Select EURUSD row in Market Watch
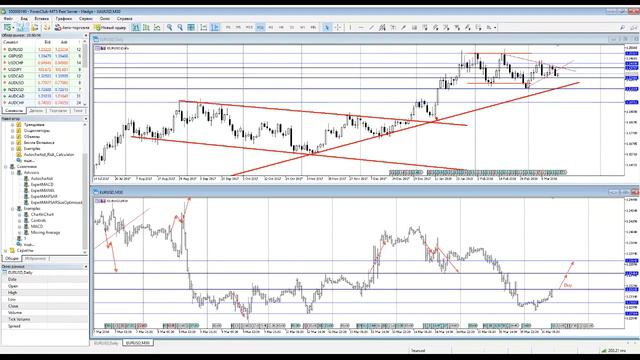This screenshot has height=360, width=640. point(42,49)
